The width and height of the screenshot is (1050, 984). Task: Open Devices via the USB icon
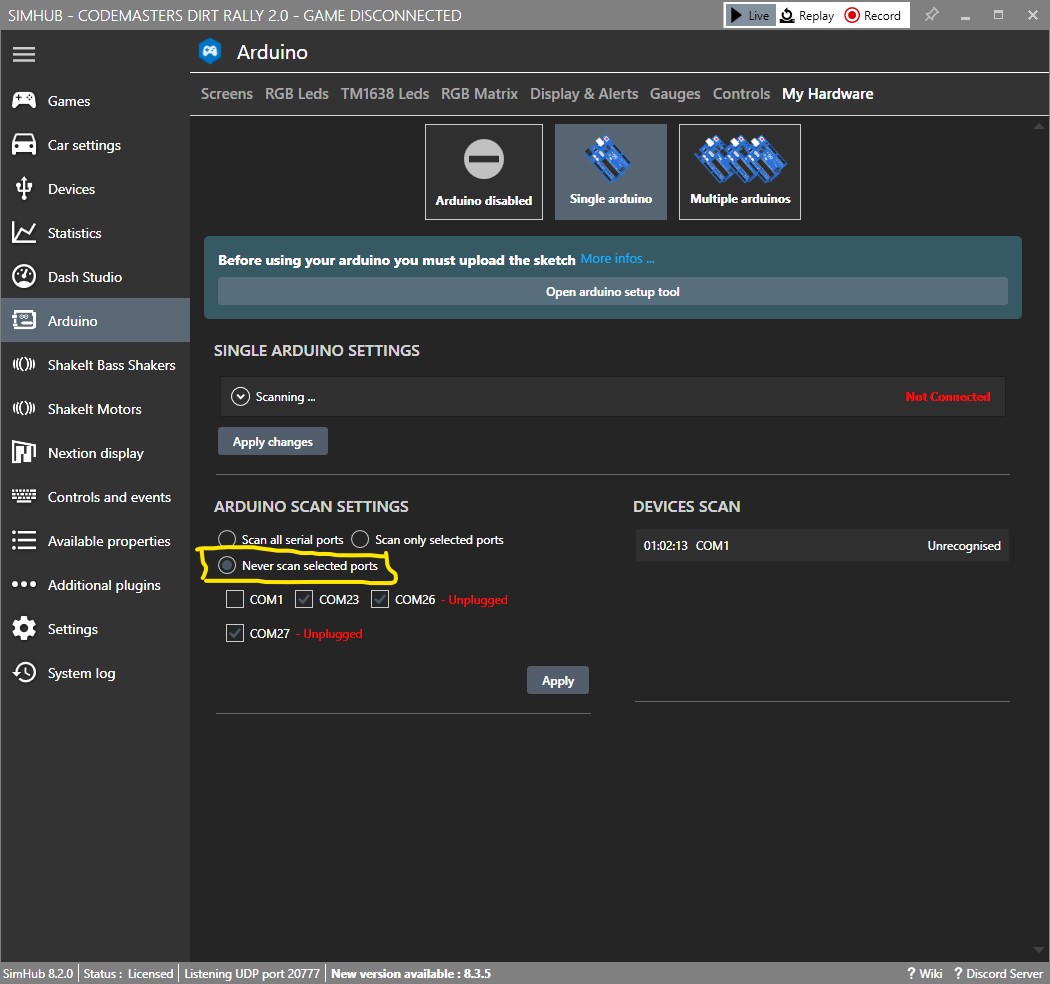point(24,189)
